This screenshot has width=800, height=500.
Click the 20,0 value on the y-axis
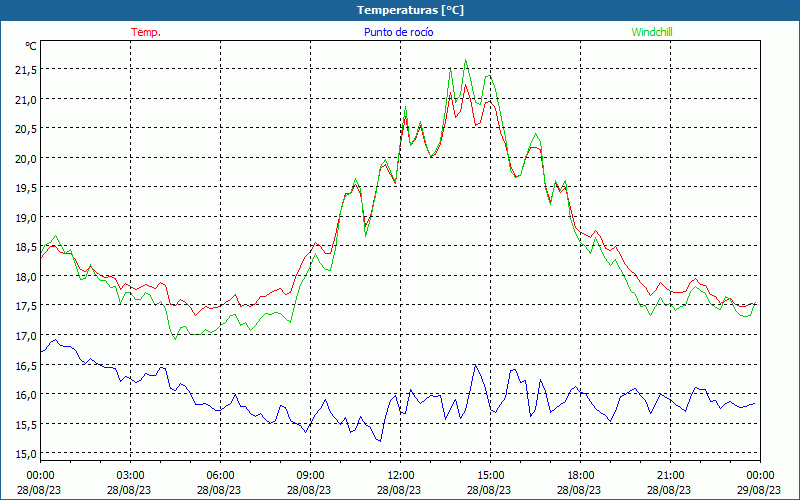[26, 159]
